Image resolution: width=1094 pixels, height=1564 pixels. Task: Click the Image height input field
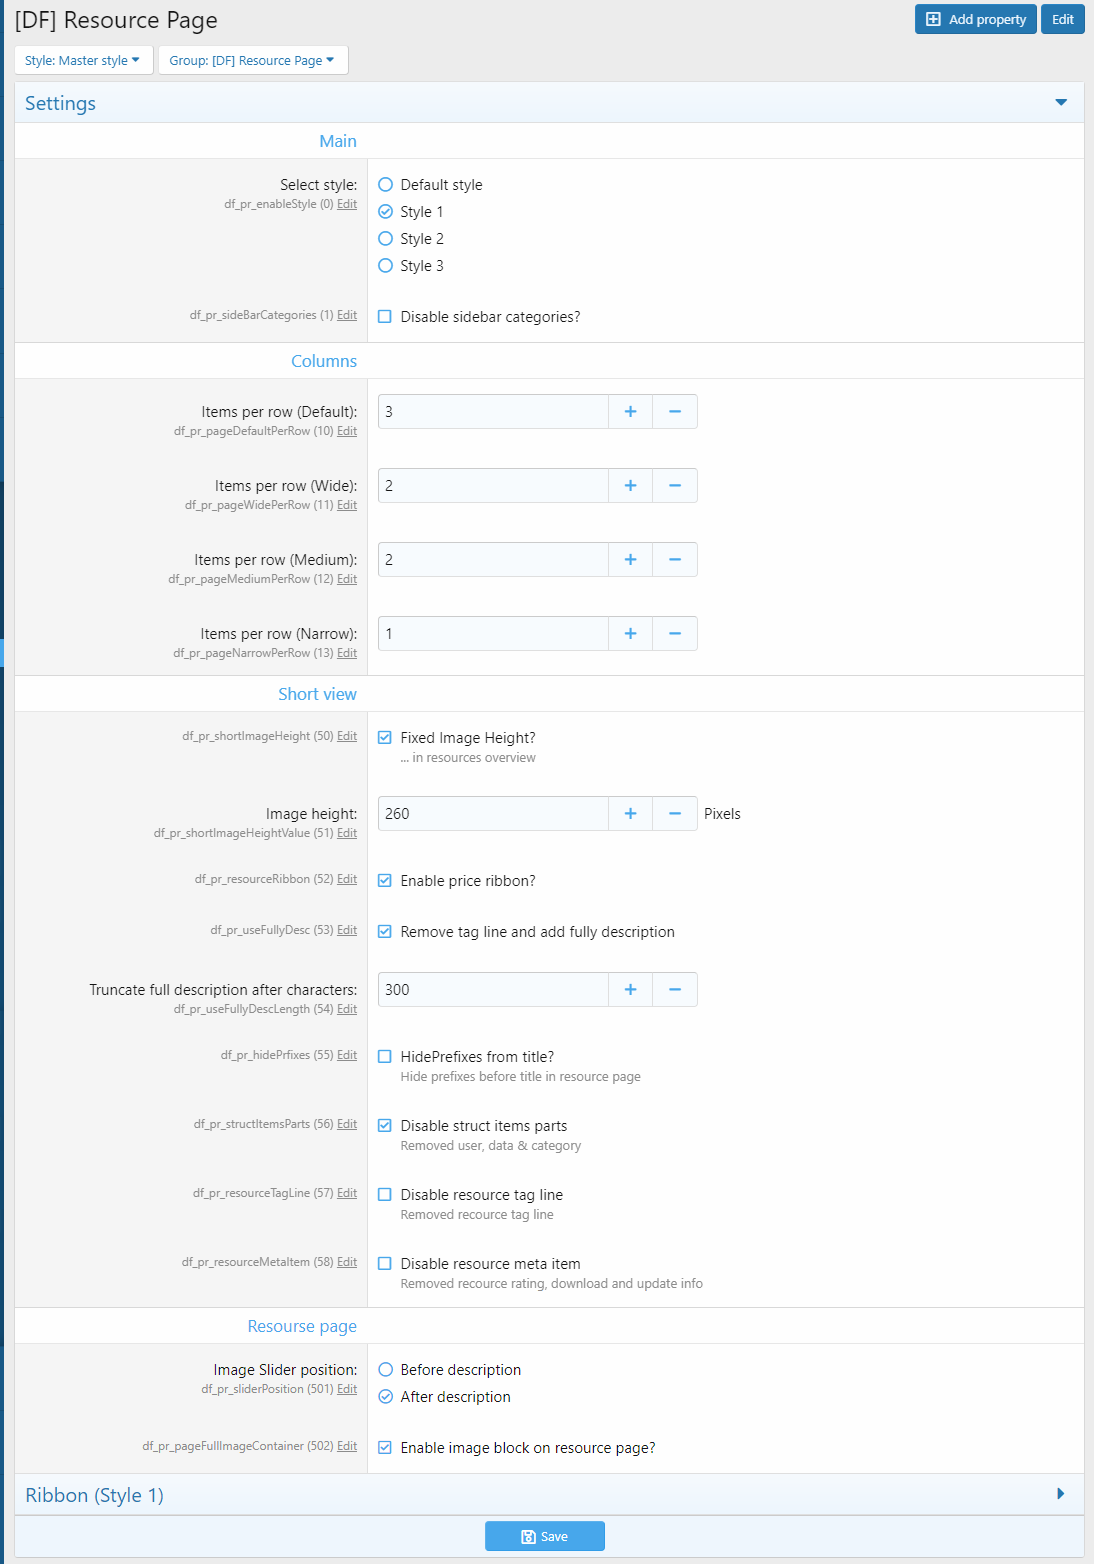[x=493, y=814]
